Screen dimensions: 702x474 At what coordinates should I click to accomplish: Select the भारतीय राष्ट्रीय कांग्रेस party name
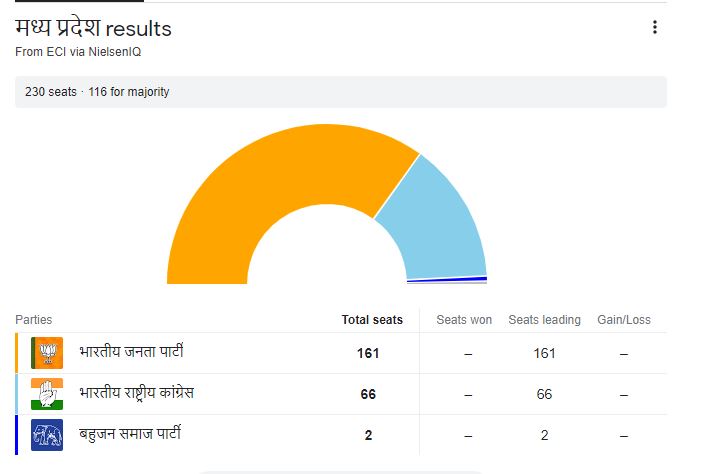click(x=137, y=393)
